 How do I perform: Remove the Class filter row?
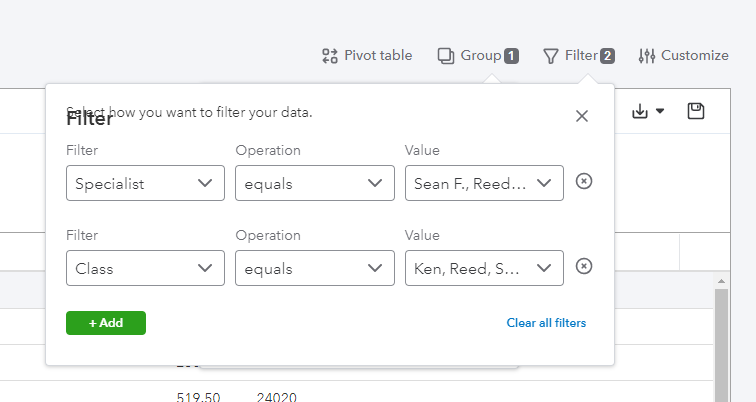[585, 266]
